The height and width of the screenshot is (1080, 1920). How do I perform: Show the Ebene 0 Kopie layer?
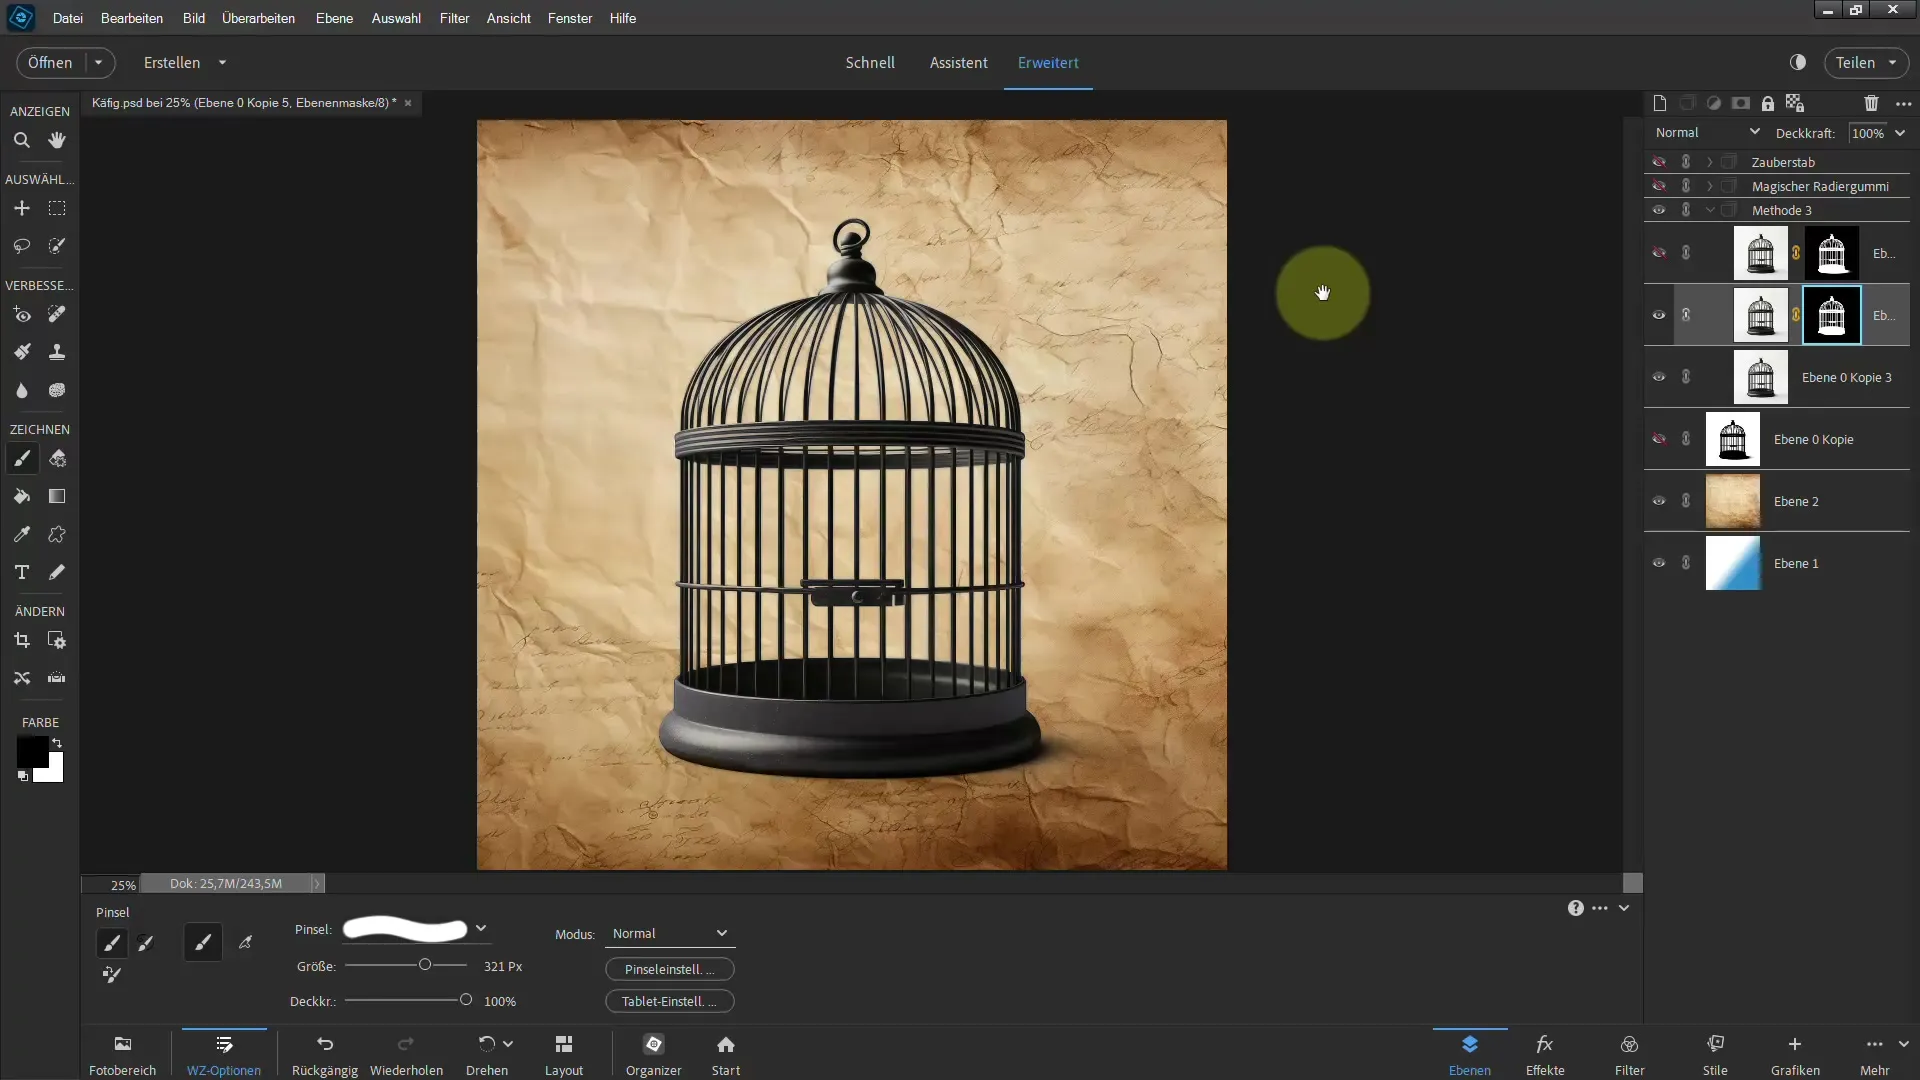(1659, 439)
